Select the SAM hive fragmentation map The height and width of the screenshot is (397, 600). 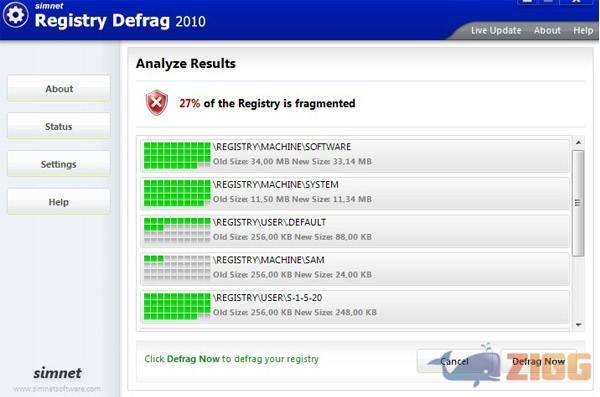177,268
